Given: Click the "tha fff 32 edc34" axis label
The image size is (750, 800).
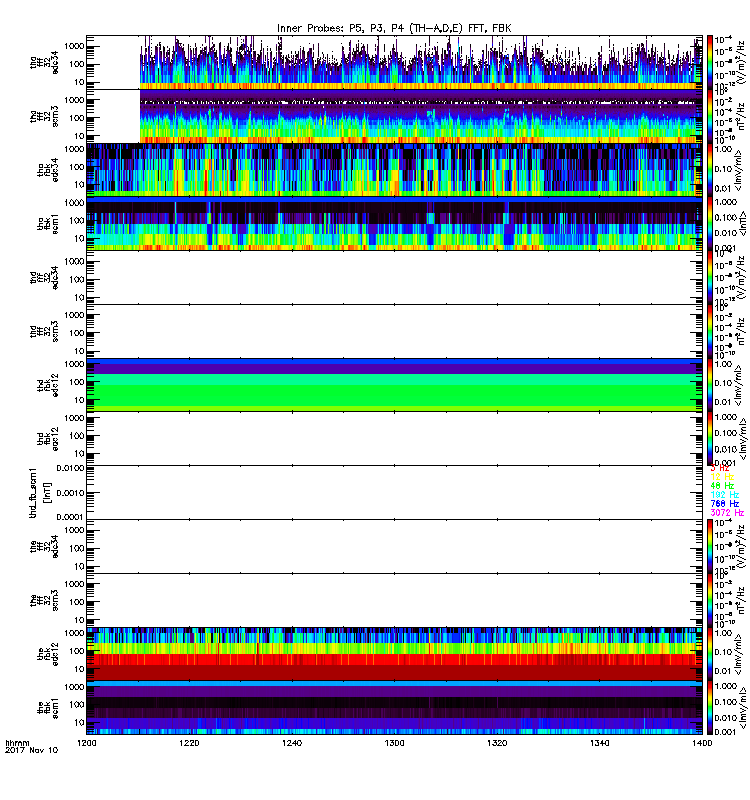Looking at the screenshot, I should pos(44,62).
